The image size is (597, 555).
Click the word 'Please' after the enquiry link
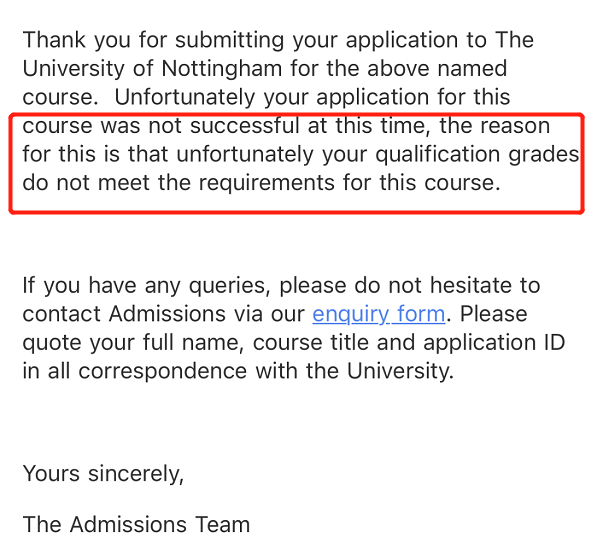coord(493,314)
